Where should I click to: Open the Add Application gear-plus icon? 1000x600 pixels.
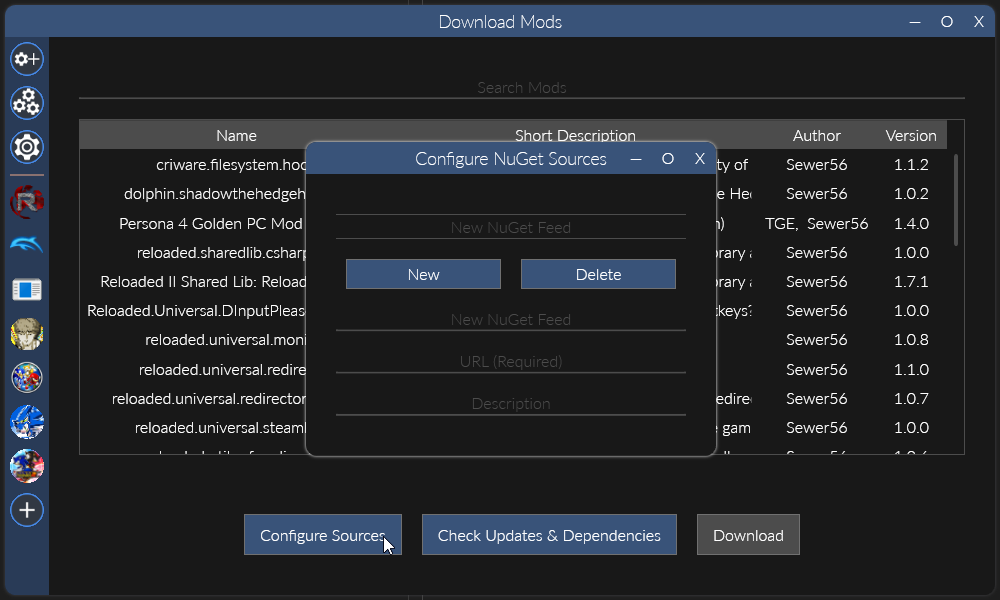(x=27, y=59)
